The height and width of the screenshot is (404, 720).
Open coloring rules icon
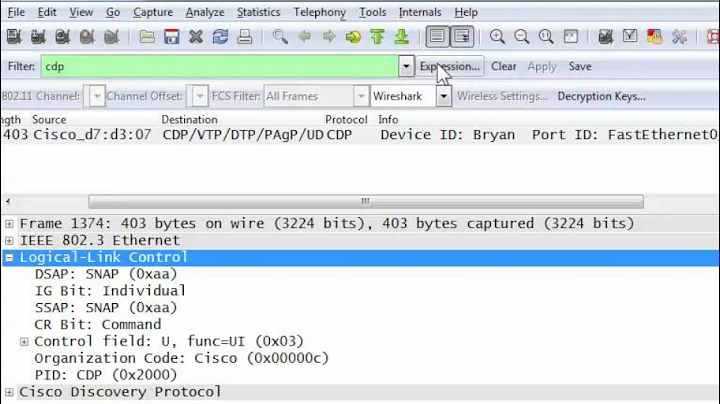(x=654, y=36)
